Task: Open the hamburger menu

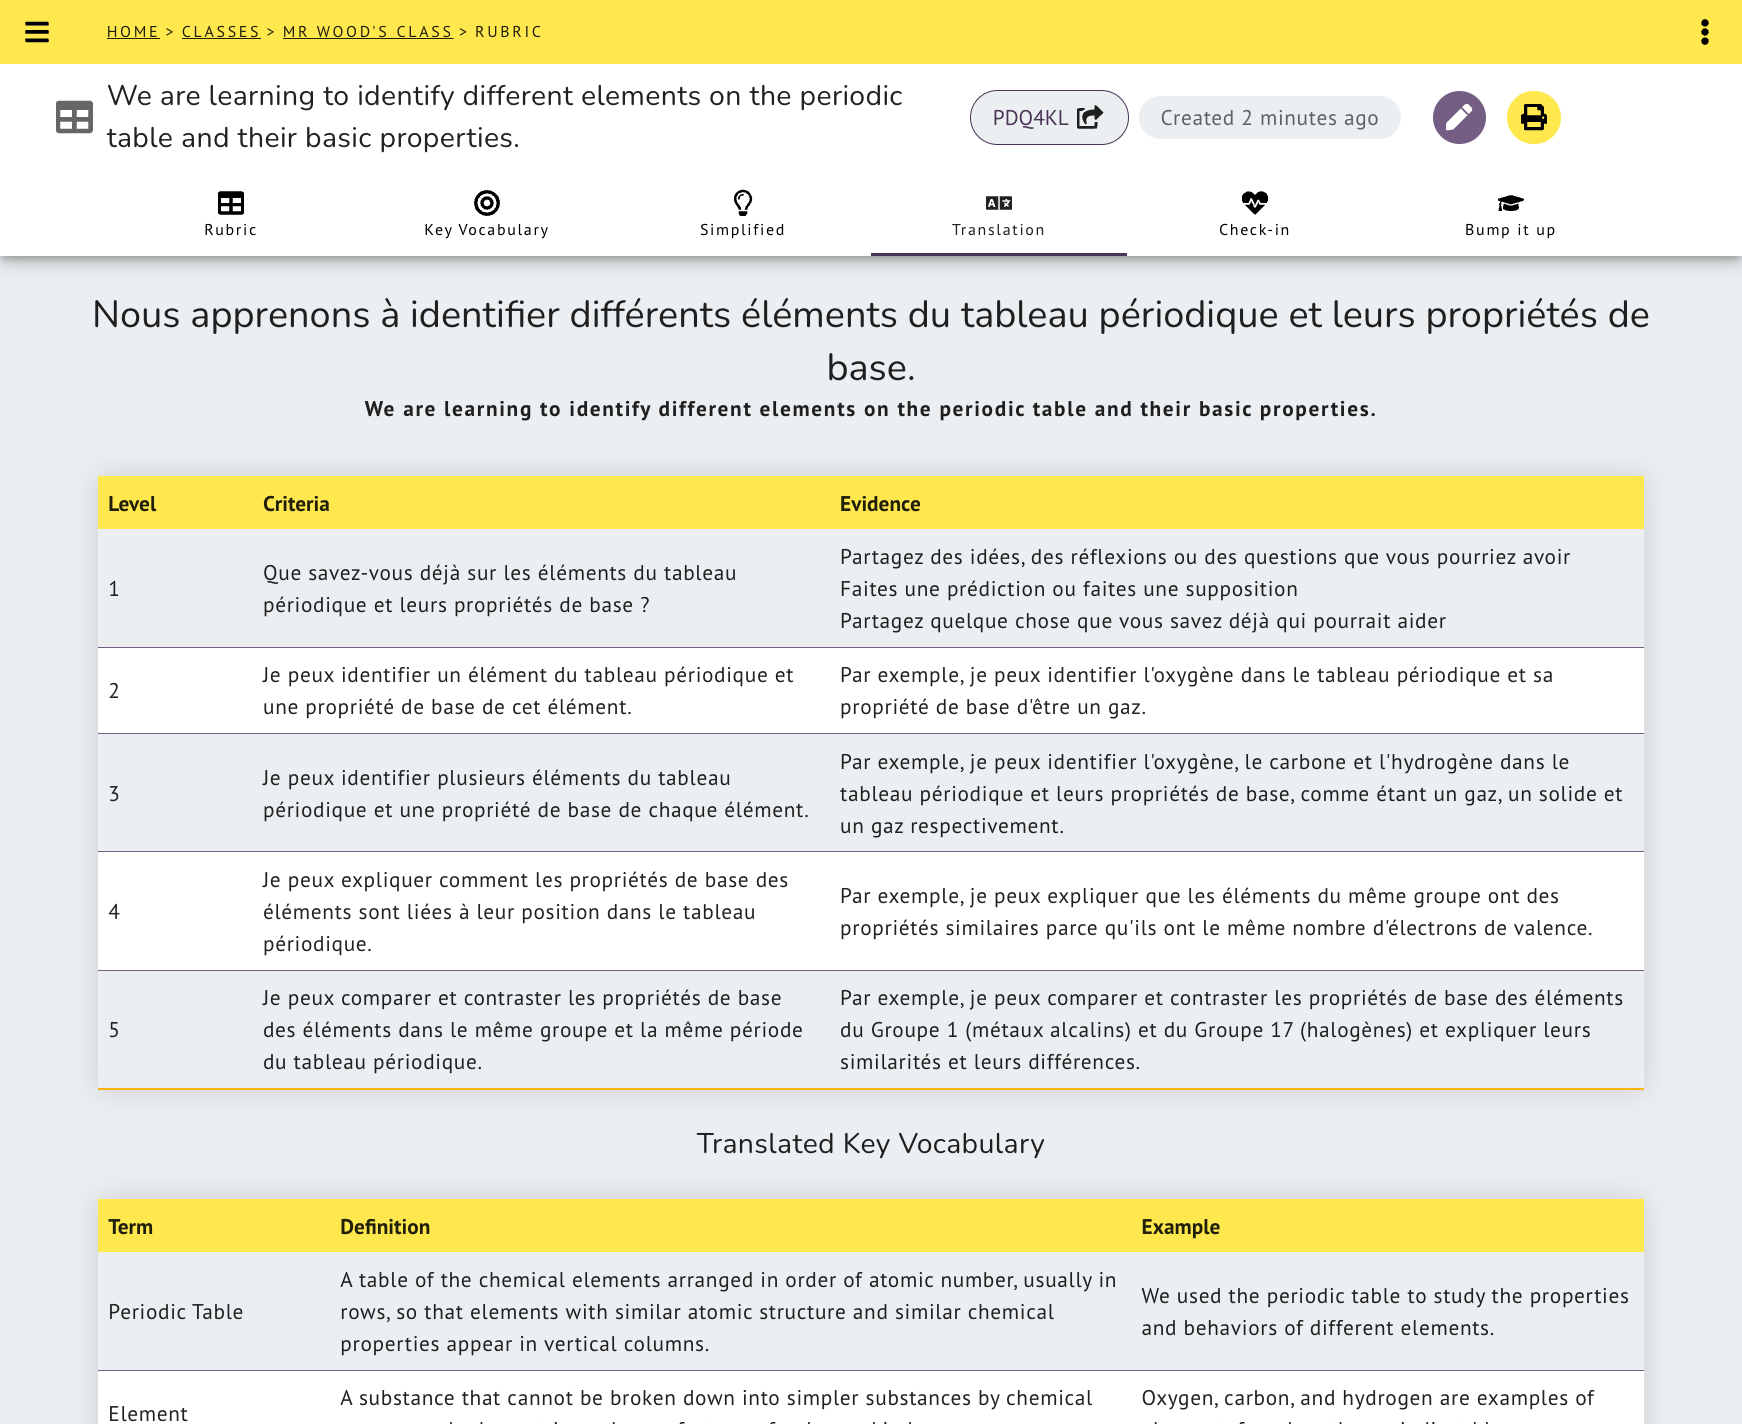Action: click(x=37, y=32)
